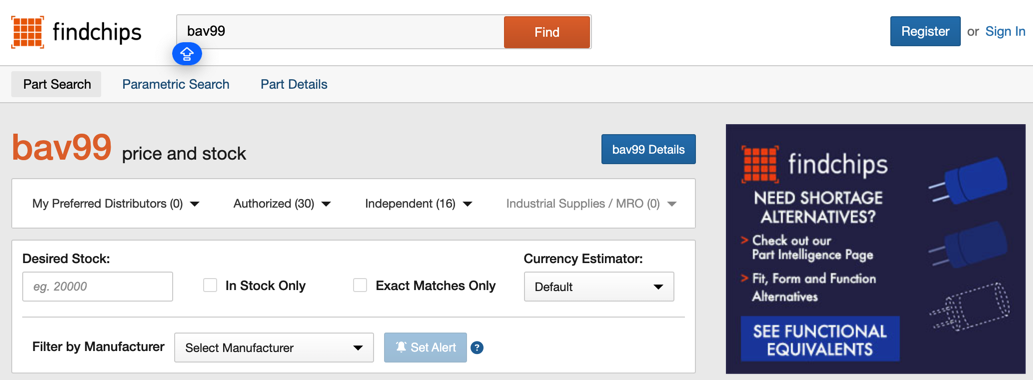Expand Independent (16) dropdown

click(x=418, y=204)
